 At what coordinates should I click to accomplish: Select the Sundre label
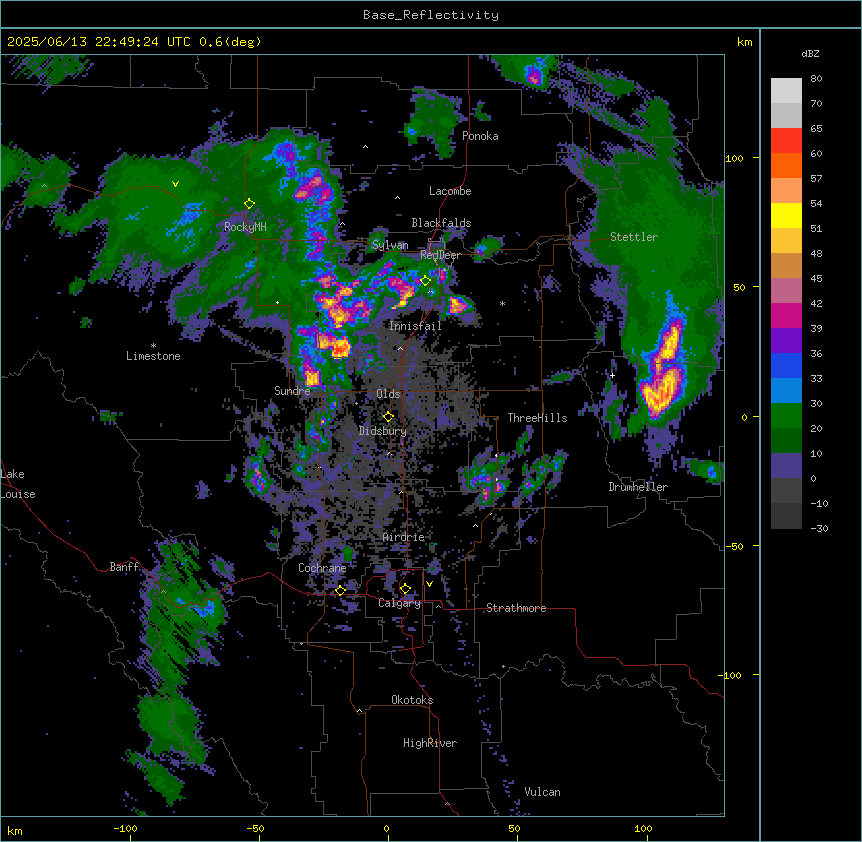(292, 391)
